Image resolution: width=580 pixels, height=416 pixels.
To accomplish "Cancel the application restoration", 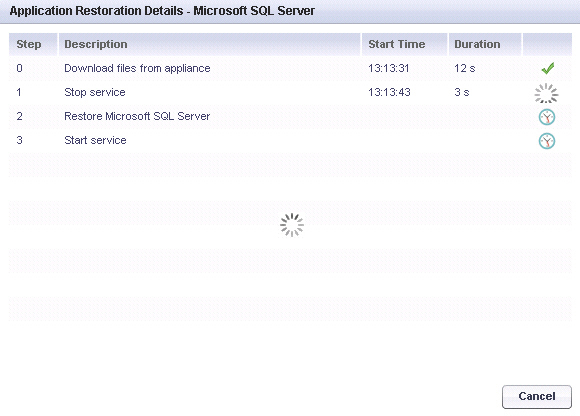I will point(537,396).
